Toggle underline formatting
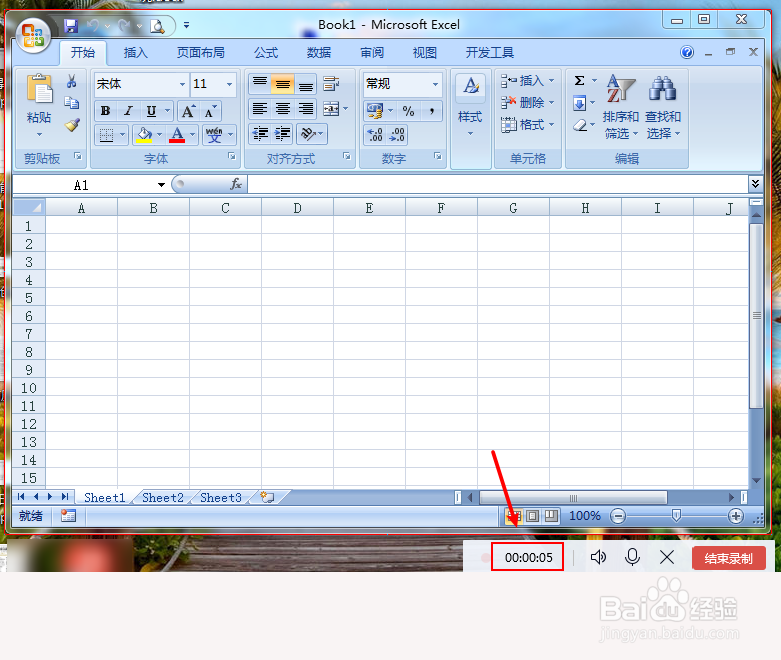The height and width of the screenshot is (660, 781). 151,111
